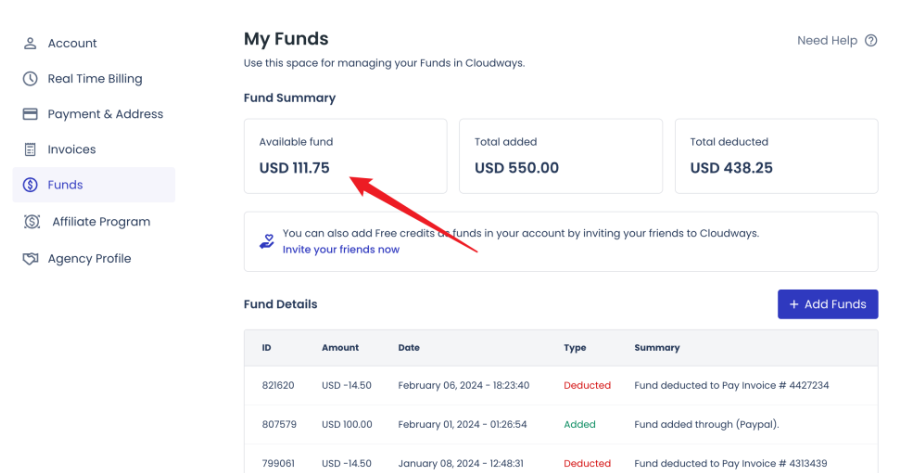Click the Real Time Billing clock icon
The image size is (898, 473).
pos(30,79)
